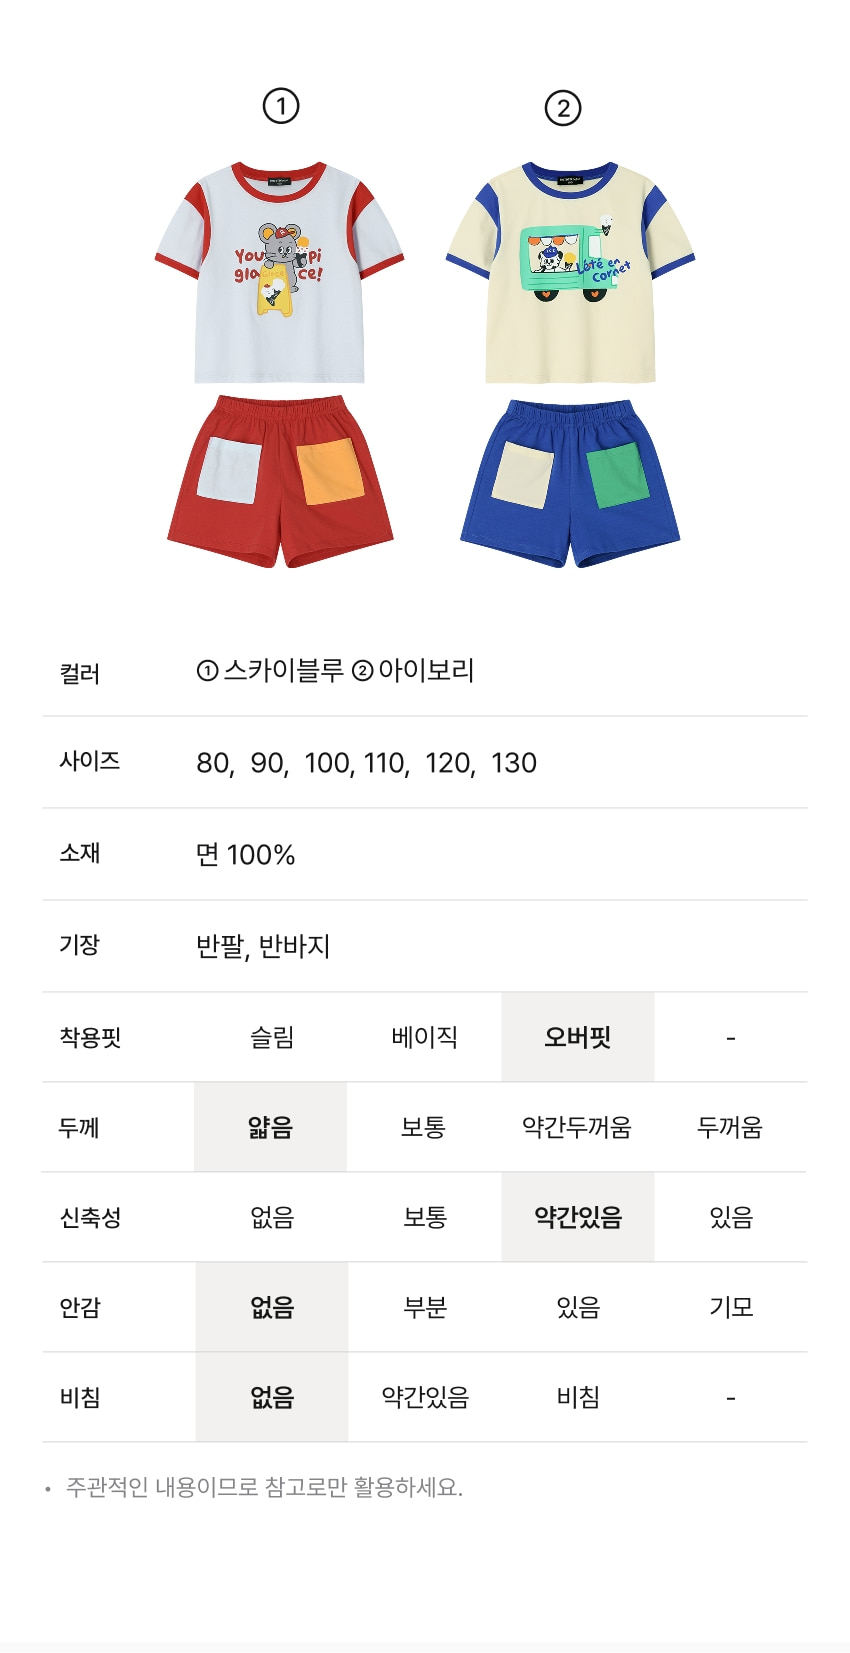850x1653 pixels.
Task: Click the green pocket on the blue shorts
Action: [x=619, y=476]
